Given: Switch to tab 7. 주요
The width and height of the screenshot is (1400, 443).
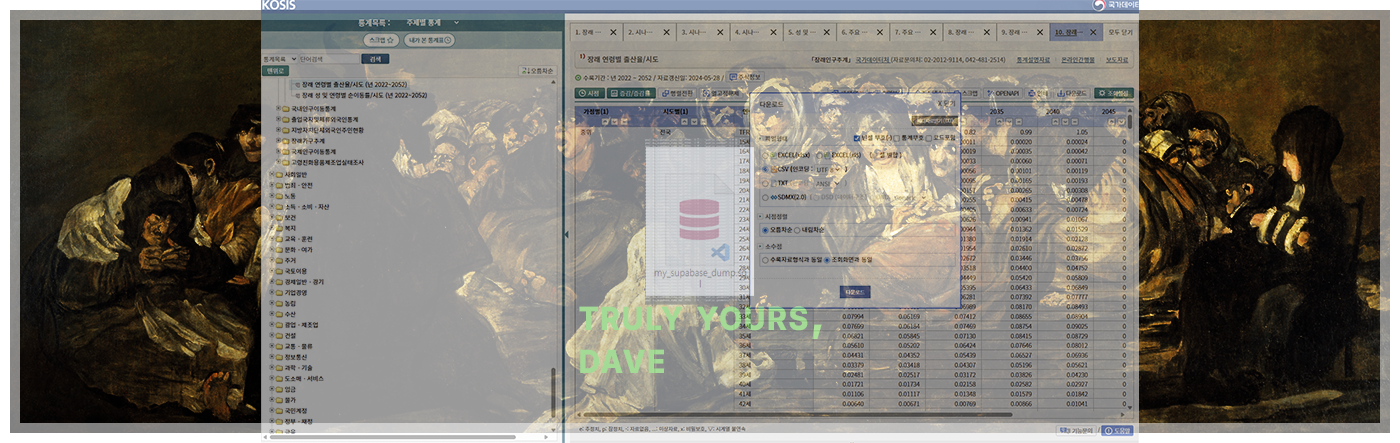Looking at the screenshot, I should tap(917, 32).
